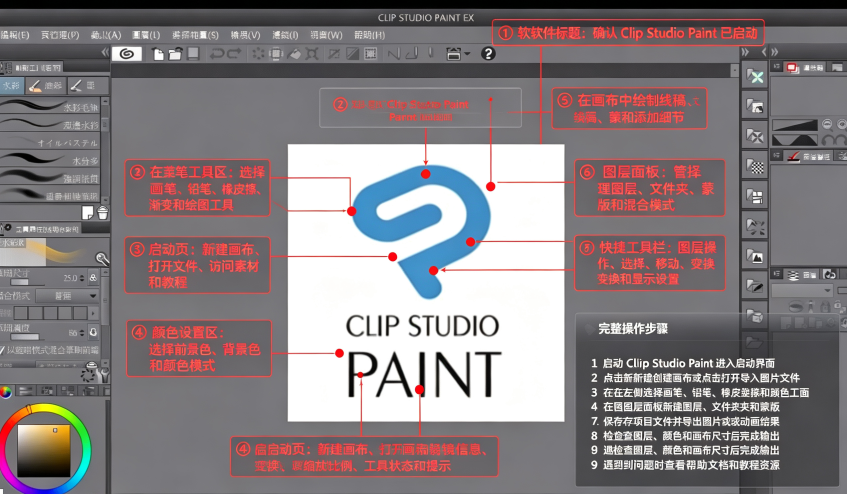The image size is (847, 494).
Task: Collapse the left palette dock with double chevron
Action: 104,52
